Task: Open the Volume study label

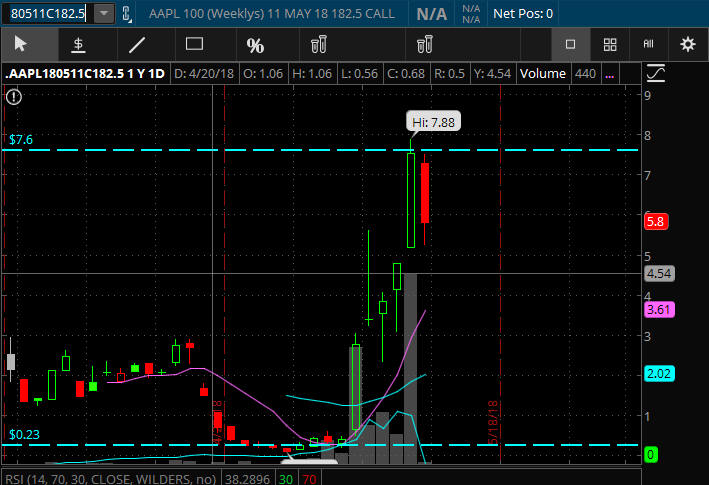Action: point(543,74)
